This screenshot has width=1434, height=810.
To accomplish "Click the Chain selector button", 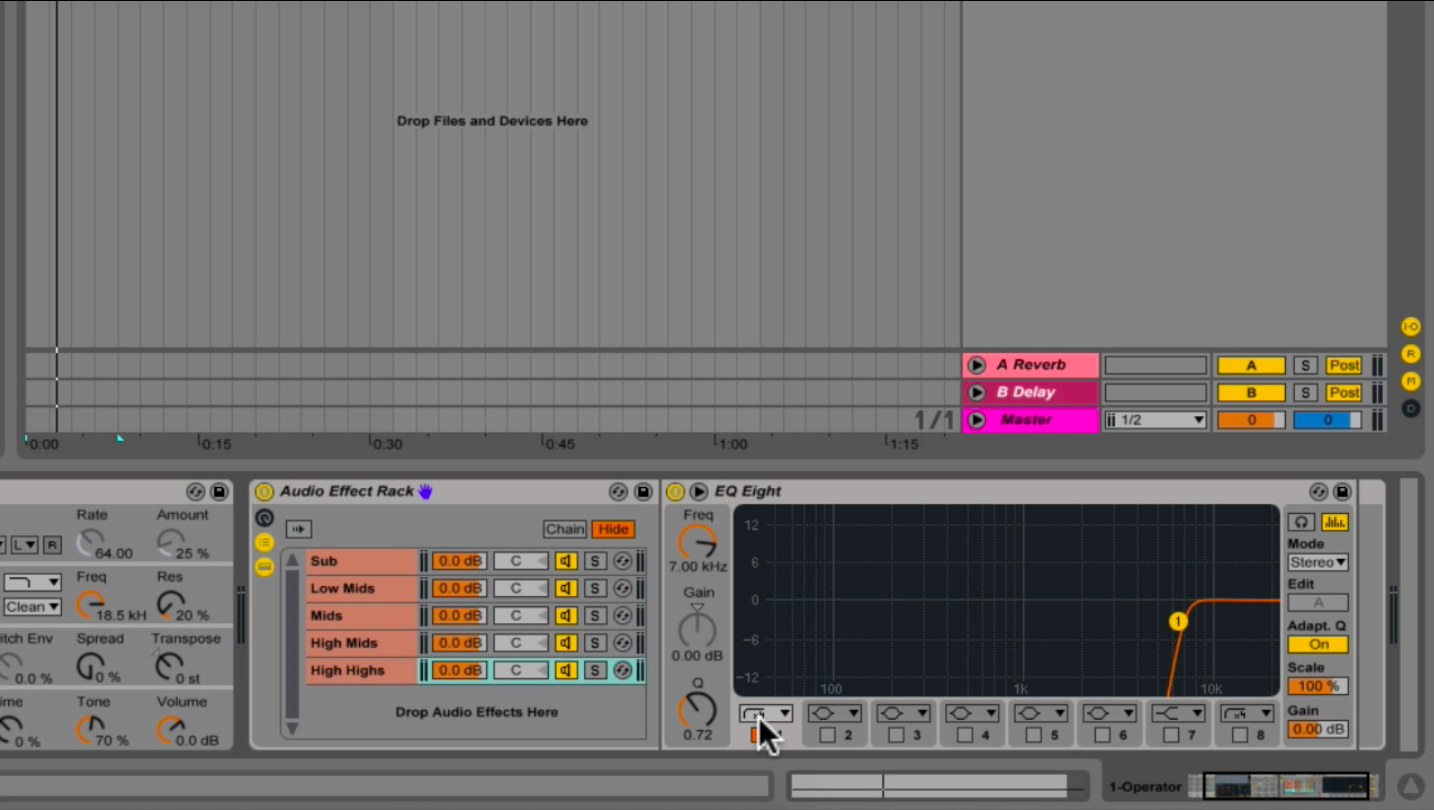I will tap(565, 529).
